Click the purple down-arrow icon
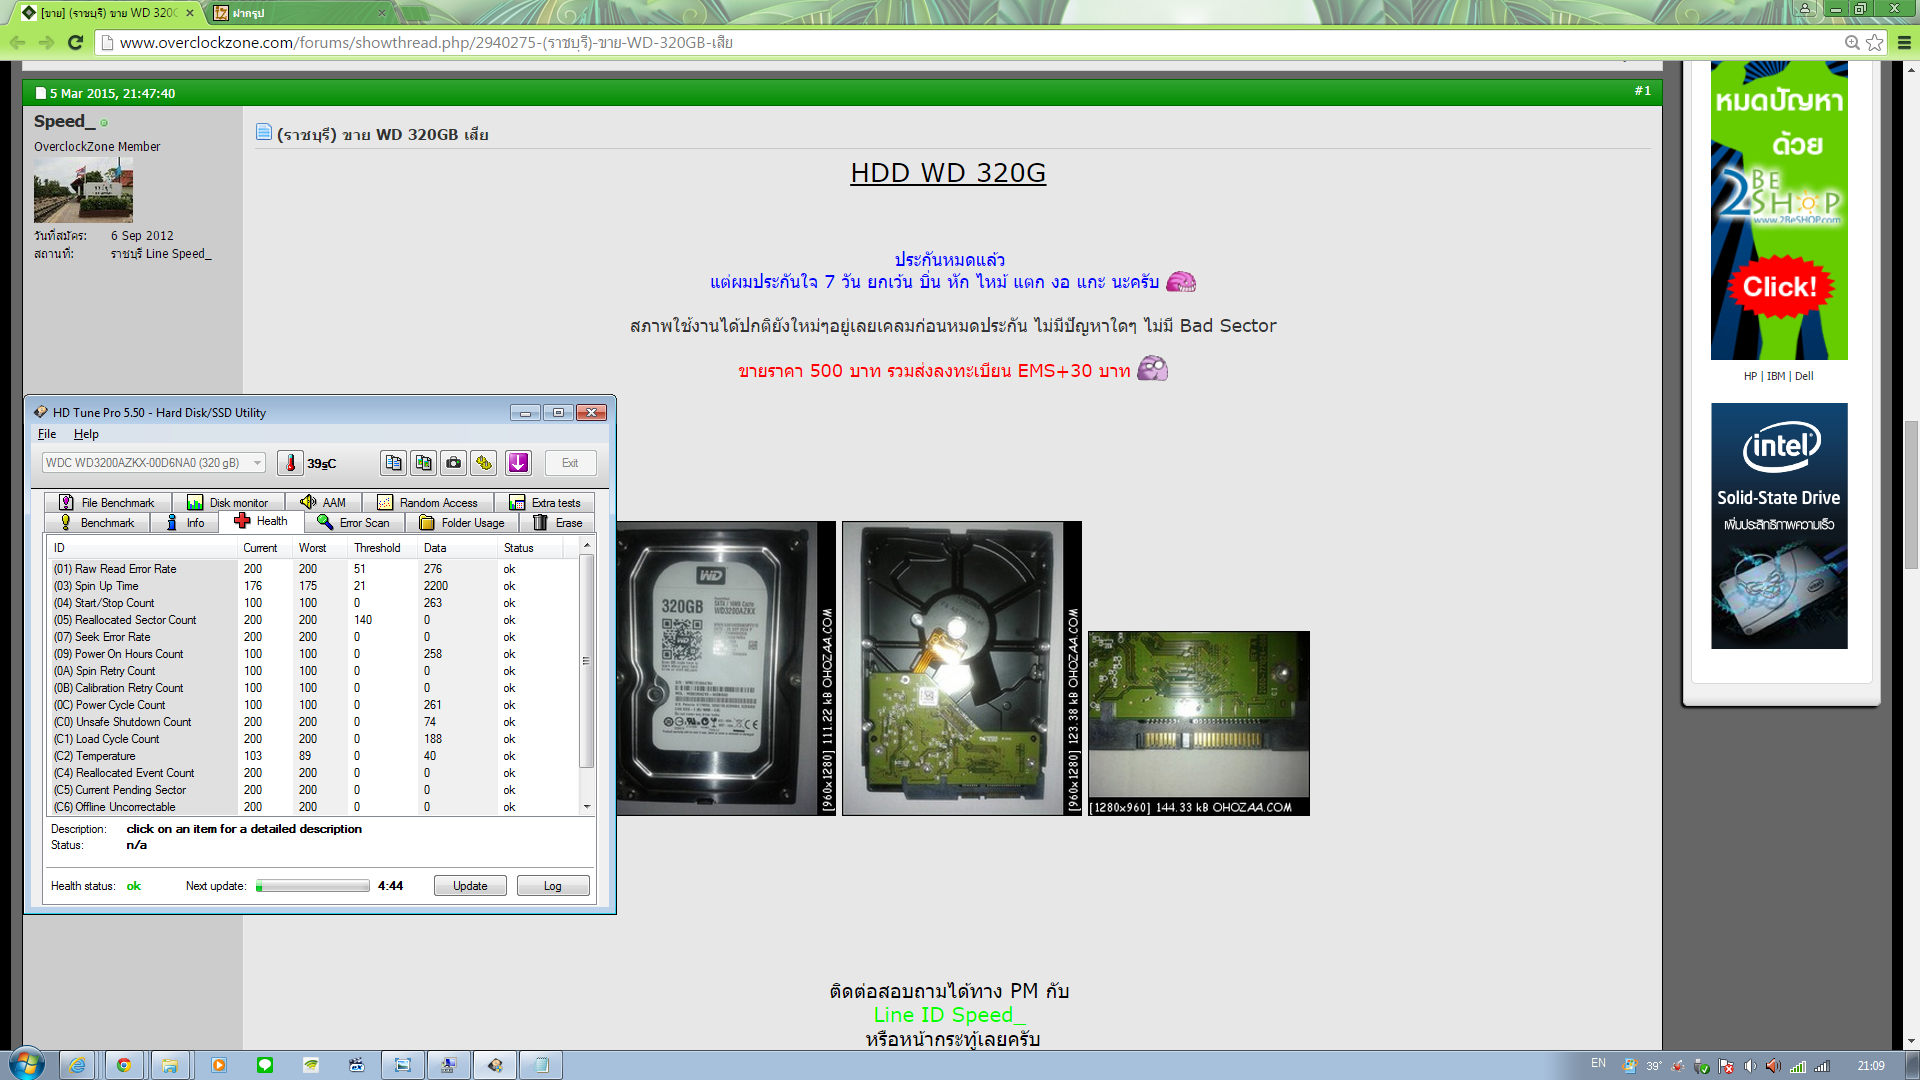The width and height of the screenshot is (1920, 1080). pos(518,463)
